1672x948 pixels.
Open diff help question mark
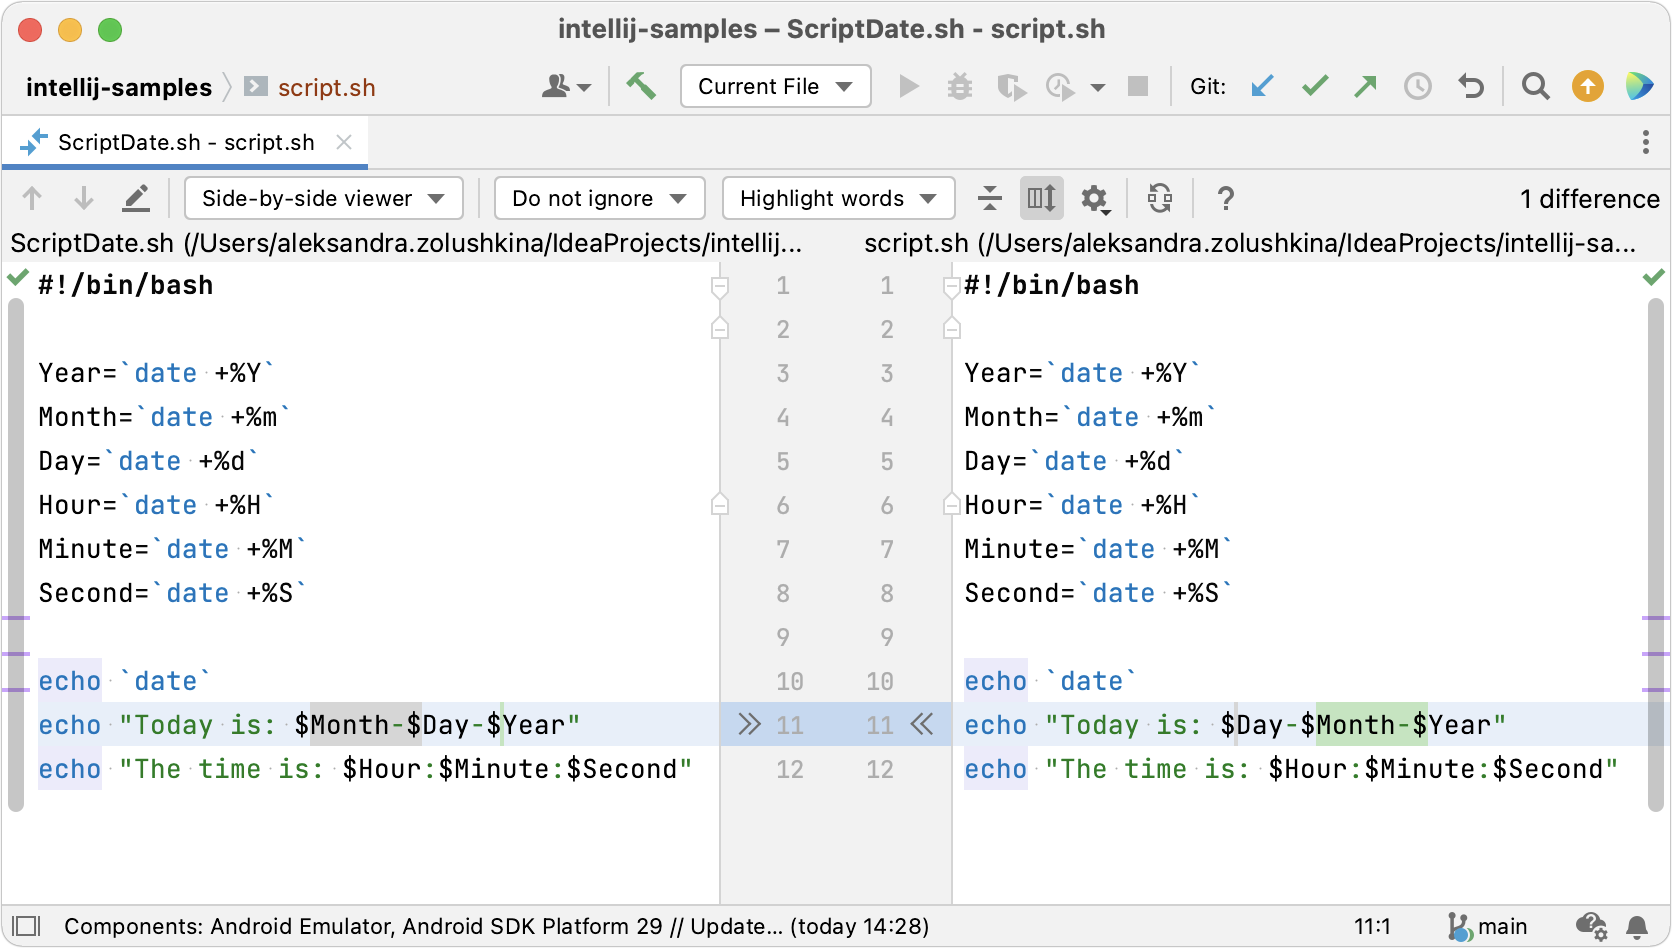1226,198
